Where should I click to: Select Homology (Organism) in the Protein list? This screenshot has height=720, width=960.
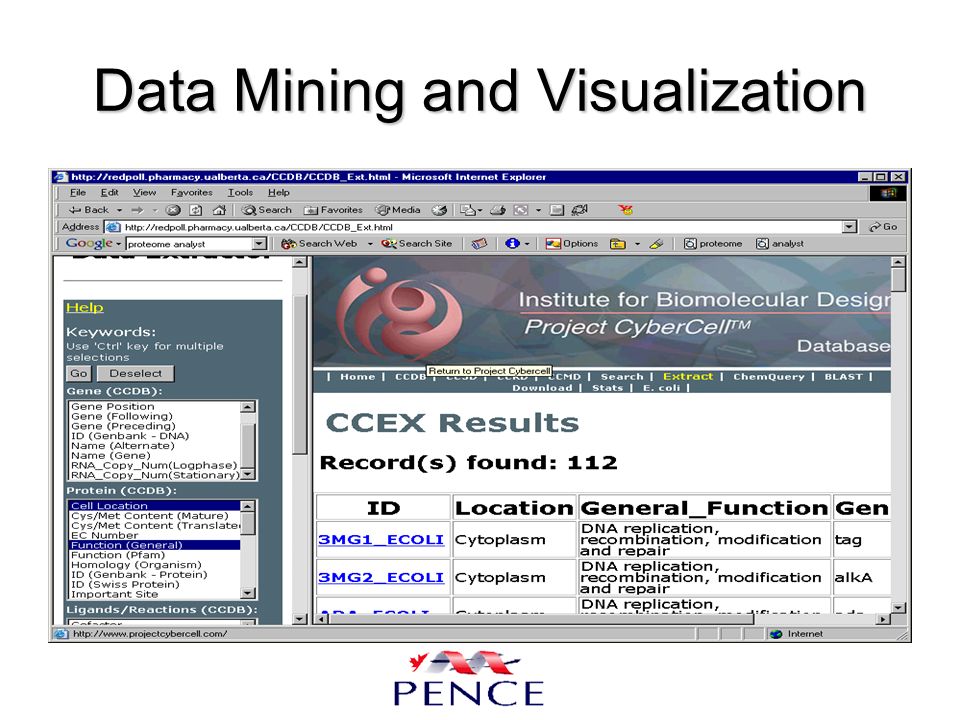(x=154, y=564)
